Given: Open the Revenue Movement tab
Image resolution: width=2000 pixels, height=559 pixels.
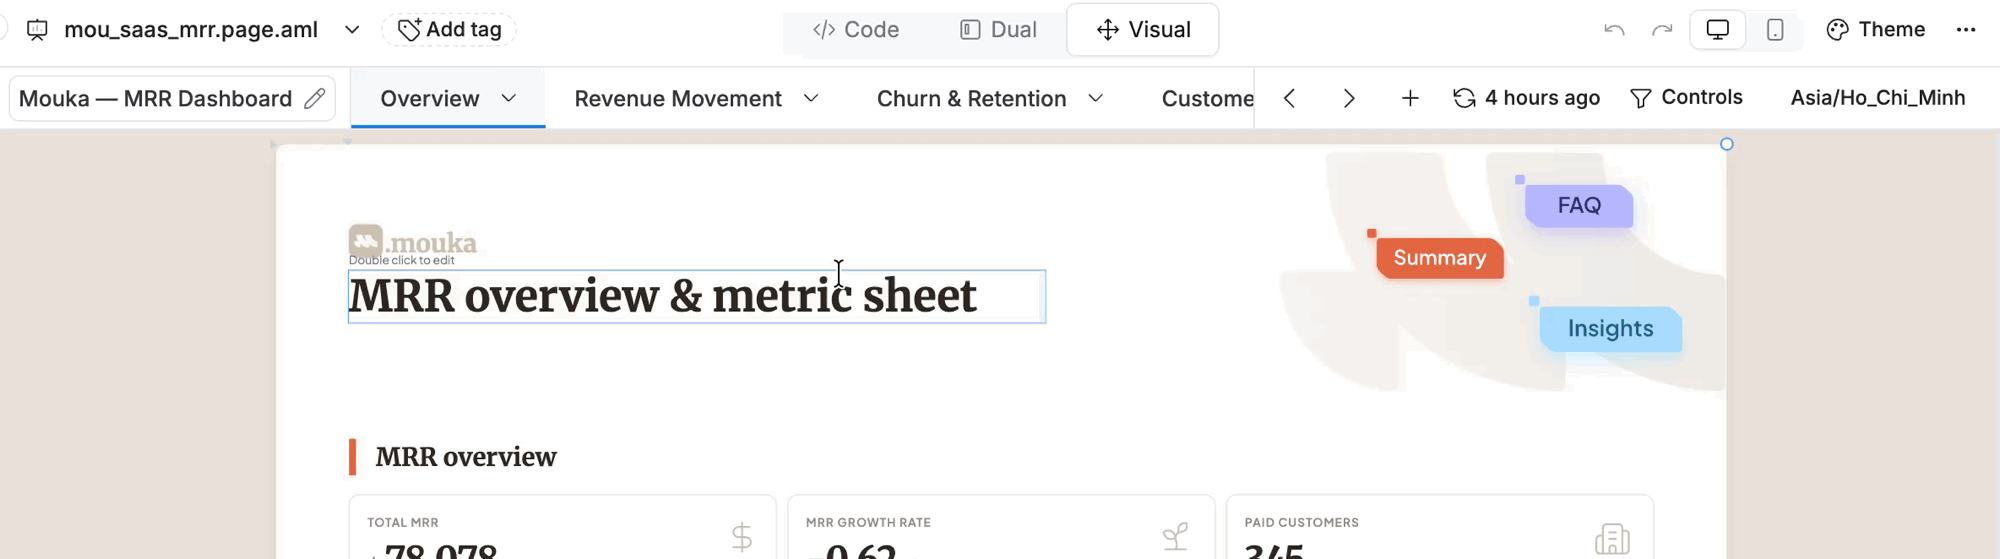Looking at the screenshot, I should coord(678,98).
